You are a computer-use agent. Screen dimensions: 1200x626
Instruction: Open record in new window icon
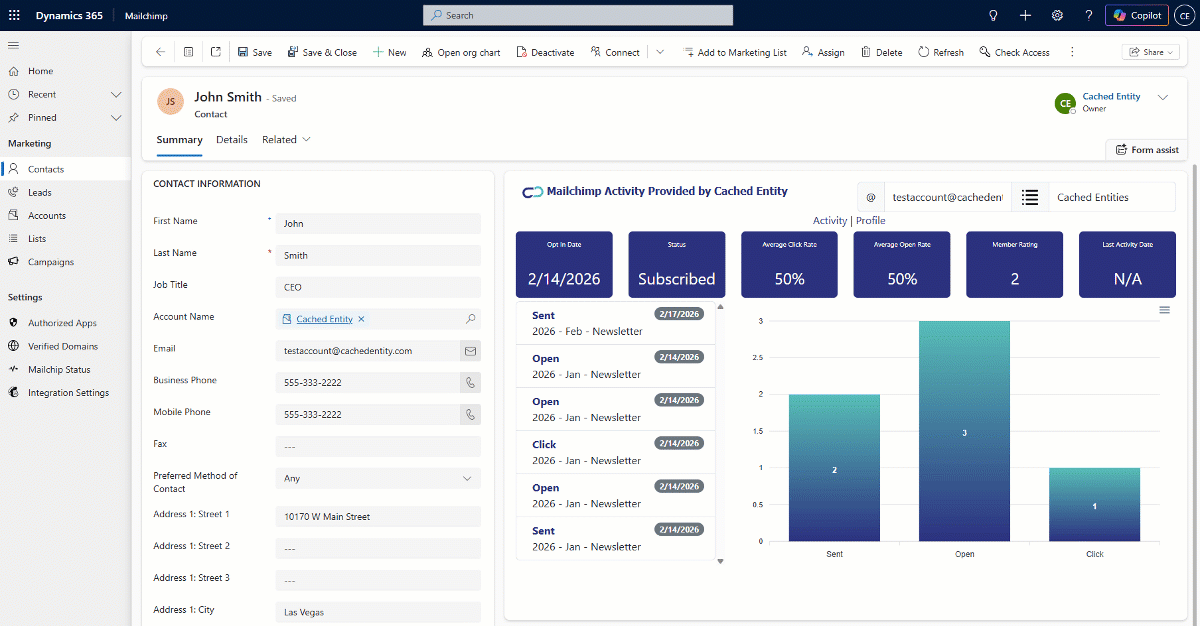click(x=215, y=52)
